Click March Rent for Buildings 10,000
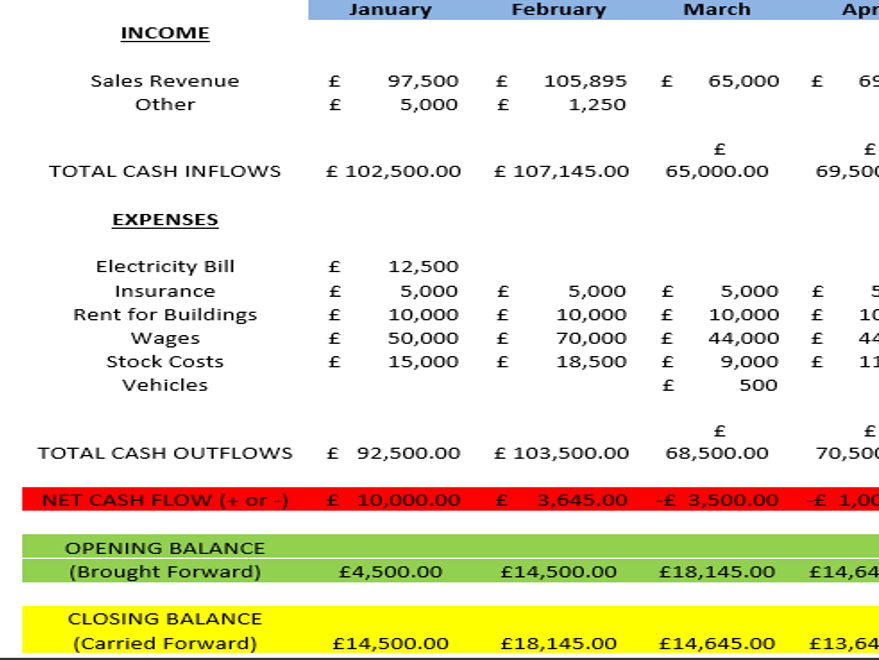The height and width of the screenshot is (660, 879). pos(744,315)
